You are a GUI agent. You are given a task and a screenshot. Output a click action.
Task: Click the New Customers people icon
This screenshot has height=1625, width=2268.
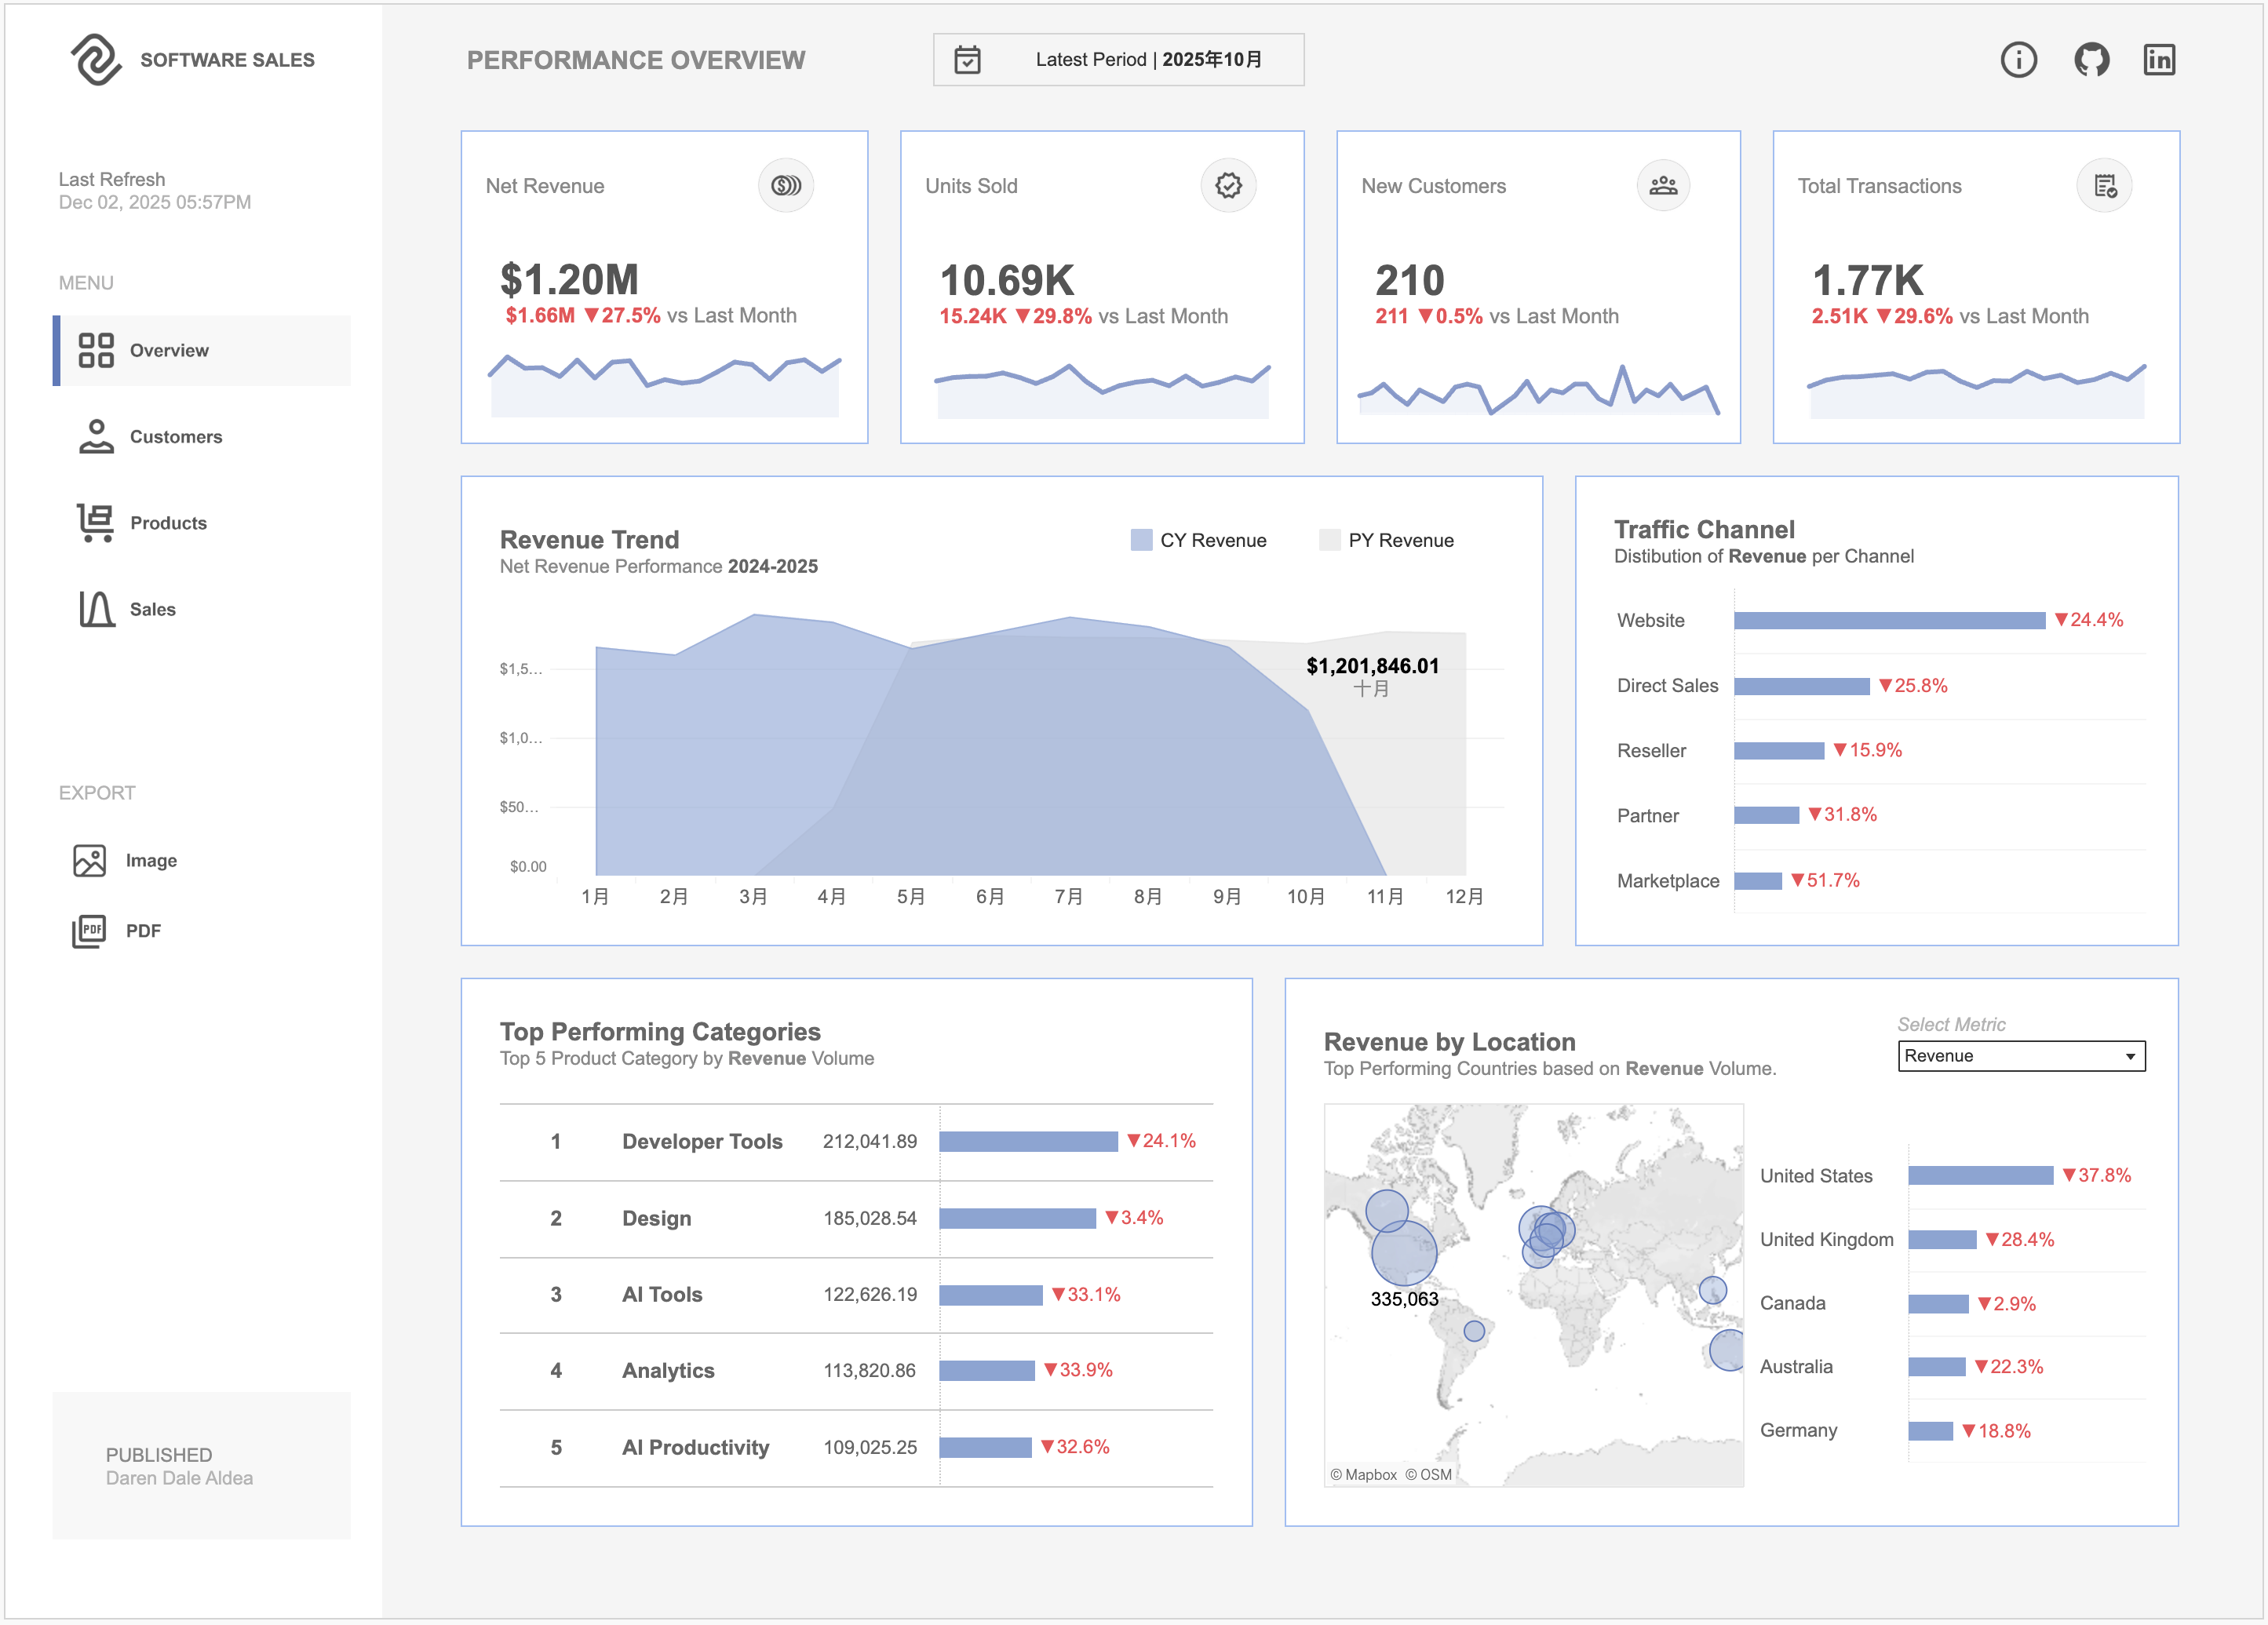[x=1663, y=186]
